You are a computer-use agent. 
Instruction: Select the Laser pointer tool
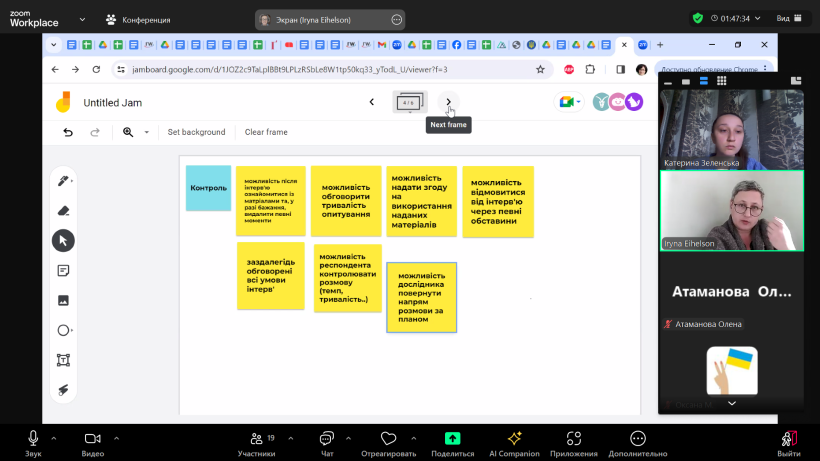point(63,390)
